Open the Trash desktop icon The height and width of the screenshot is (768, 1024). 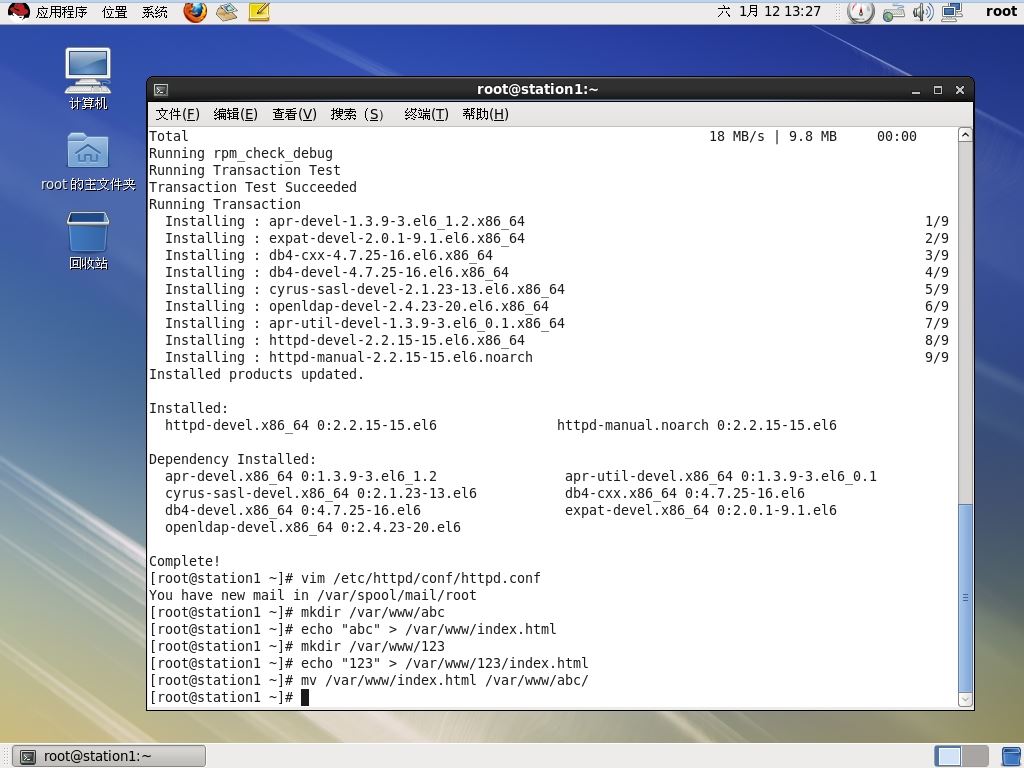pyautogui.click(x=88, y=241)
